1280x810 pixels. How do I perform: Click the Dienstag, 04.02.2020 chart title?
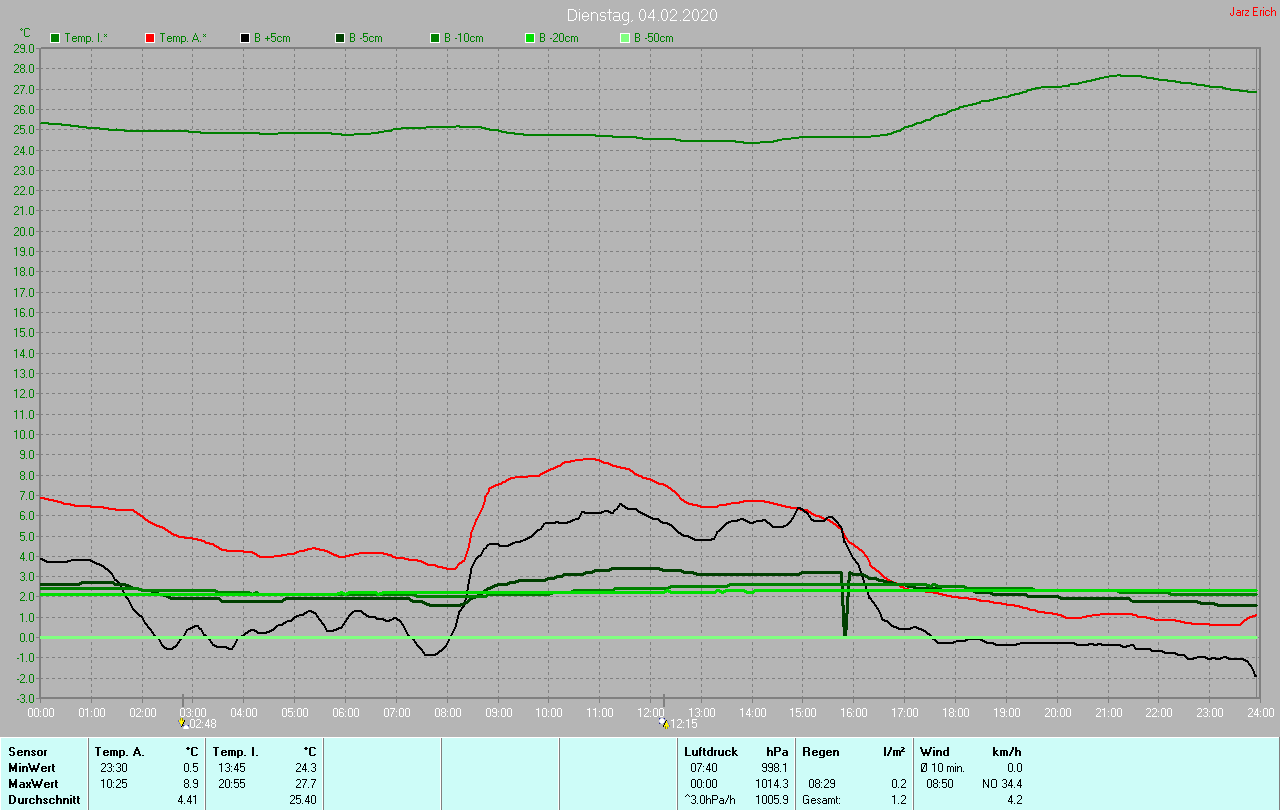(x=642, y=15)
